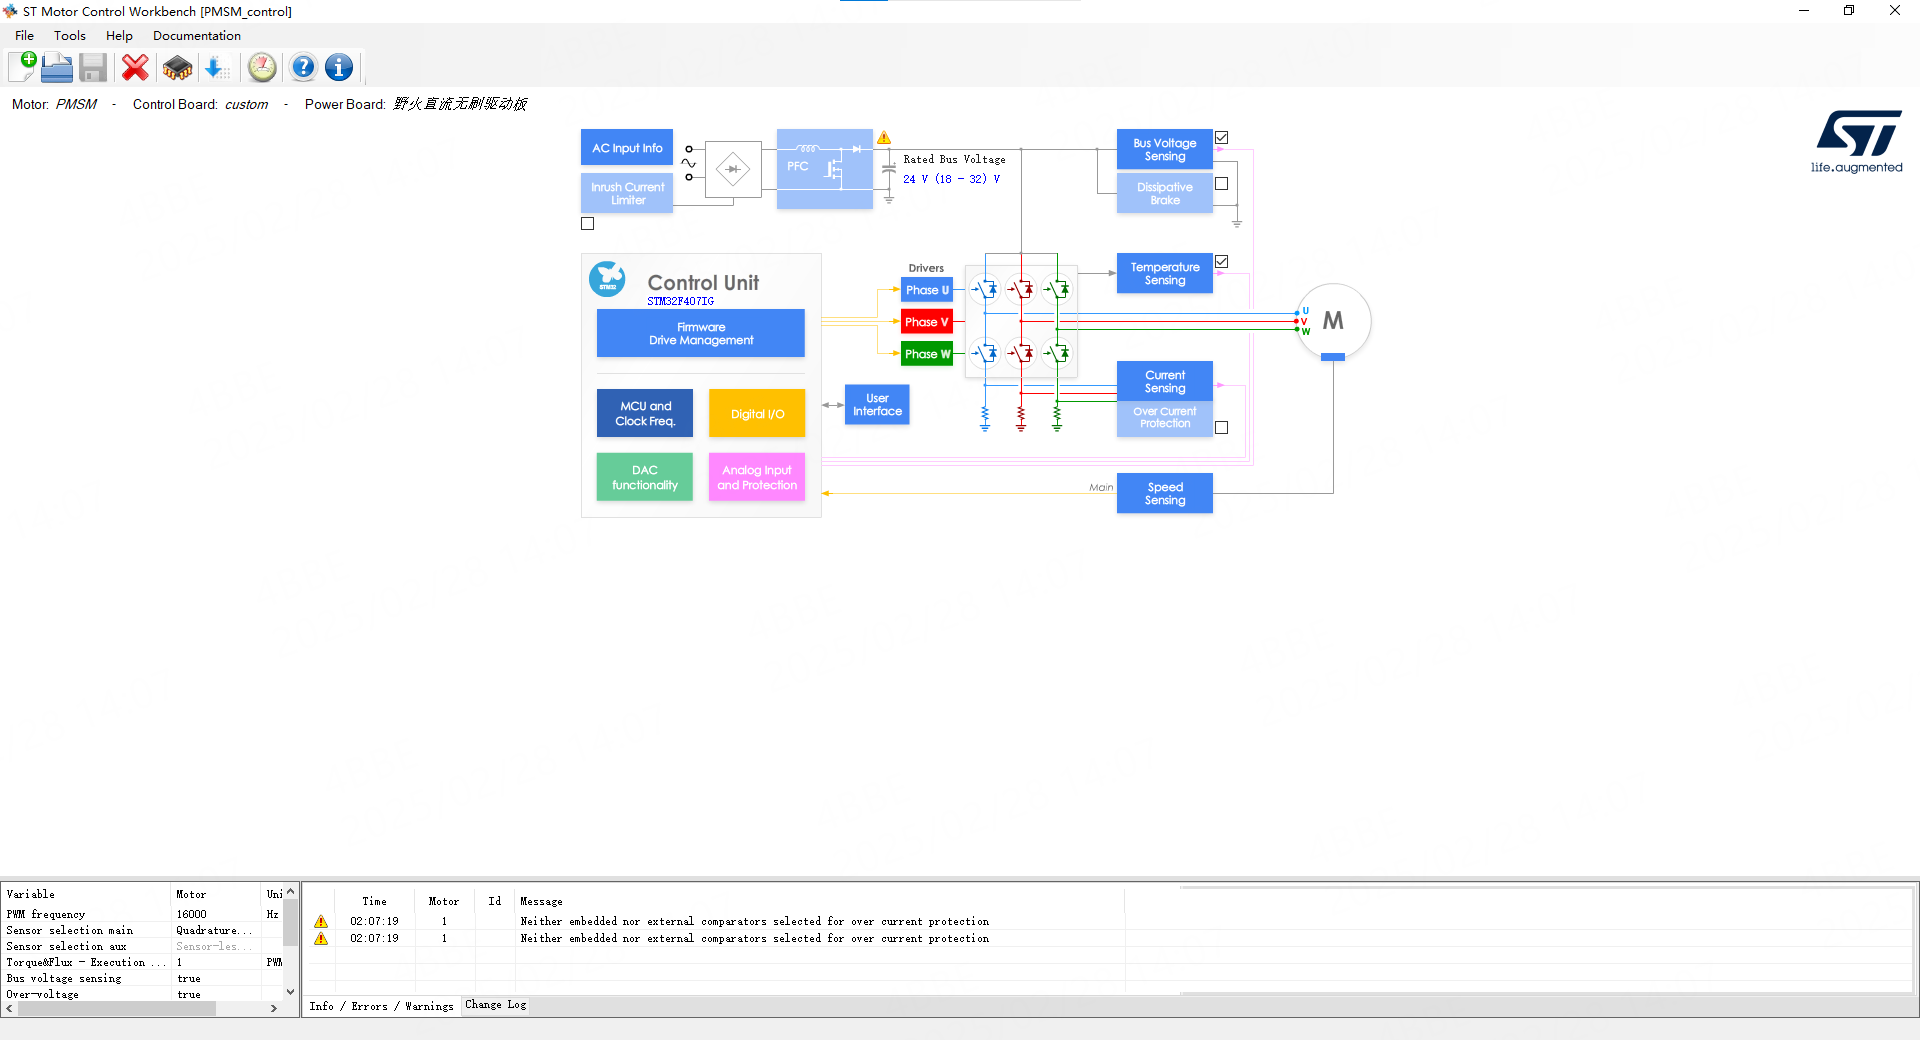Viewport: 1920px width, 1040px height.
Task: Open the Dissipative Brake block
Action: coord(1165,193)
